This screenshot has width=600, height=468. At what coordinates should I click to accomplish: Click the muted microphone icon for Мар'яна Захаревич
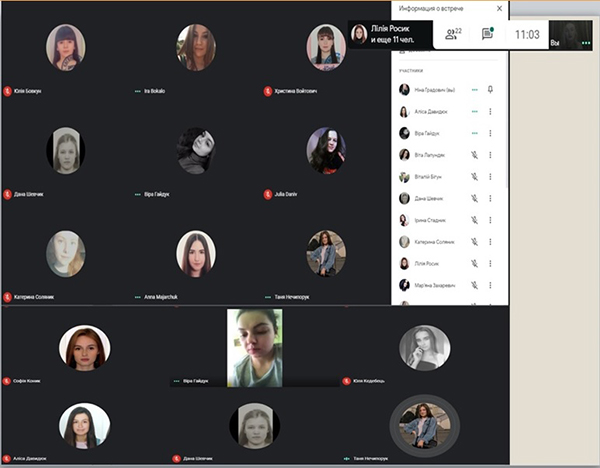pyautogui.click(x=474, y=285)
